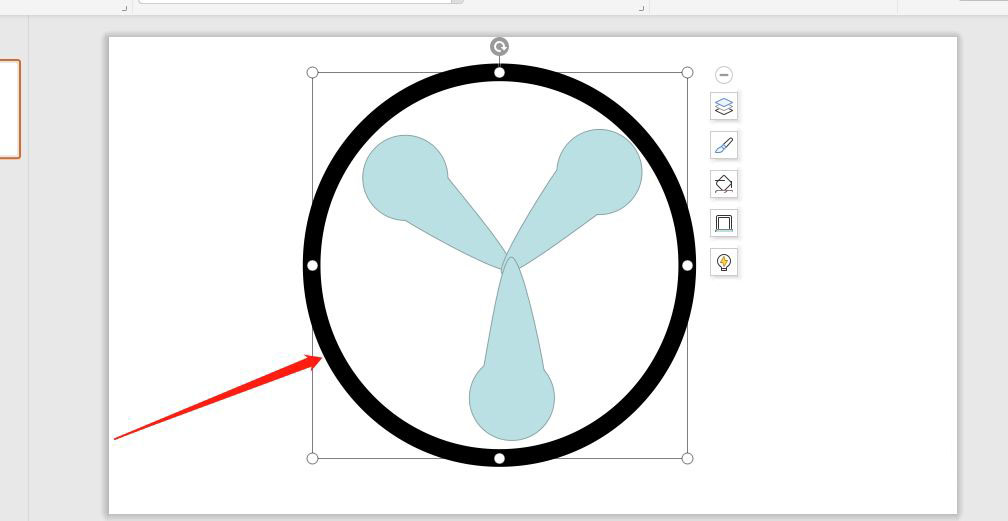The image size is (1008, 521).
Task: Open the layer order icon in floating toolbar
Action: point(724,106)
